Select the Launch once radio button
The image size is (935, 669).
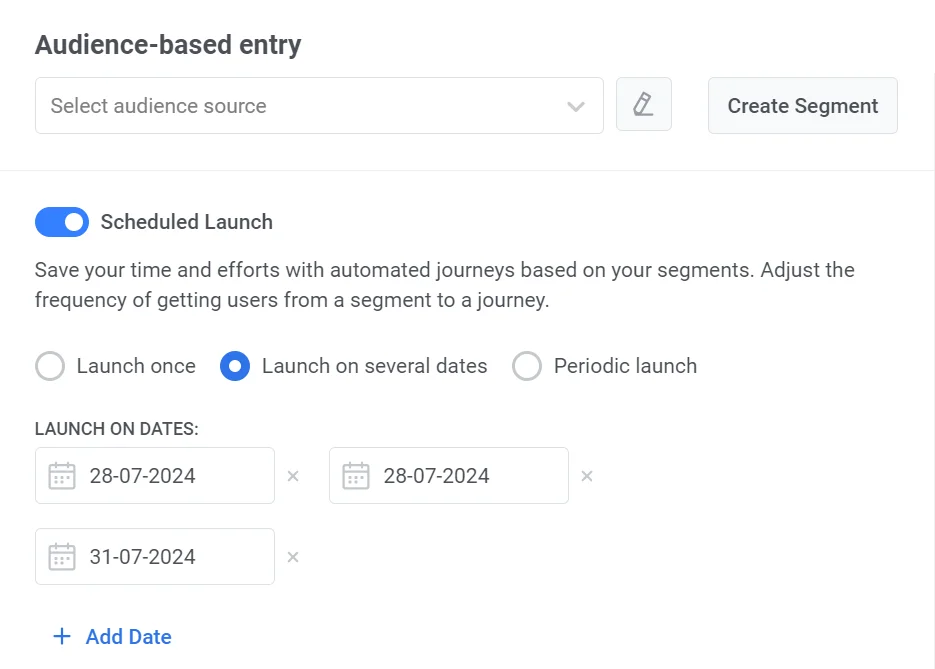click(49, 366)
